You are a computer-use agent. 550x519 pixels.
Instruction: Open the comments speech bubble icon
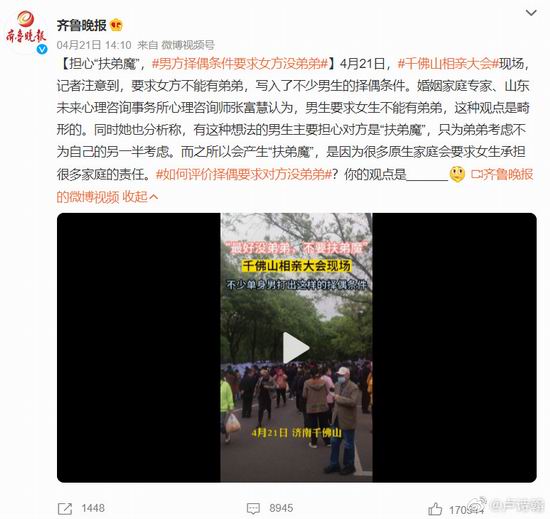(x=253, y=508)
